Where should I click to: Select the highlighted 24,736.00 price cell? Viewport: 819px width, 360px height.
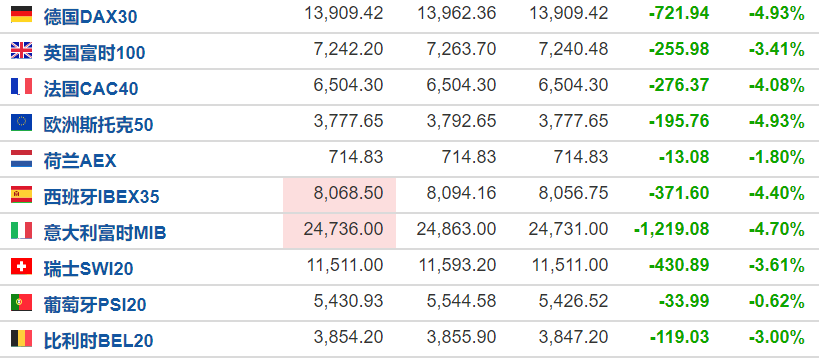(340, 231)
